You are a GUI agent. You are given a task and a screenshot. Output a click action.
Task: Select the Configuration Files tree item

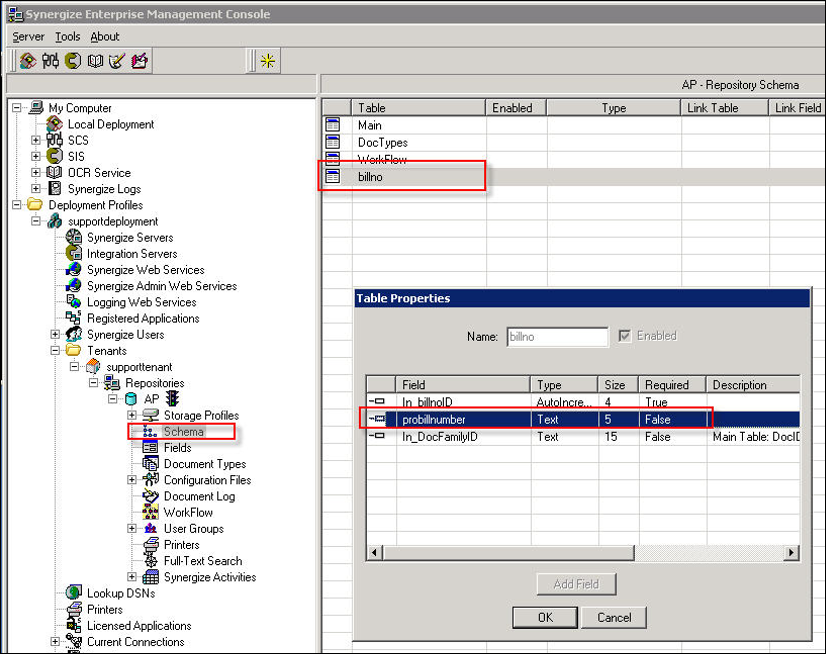(x=208, y=480)
